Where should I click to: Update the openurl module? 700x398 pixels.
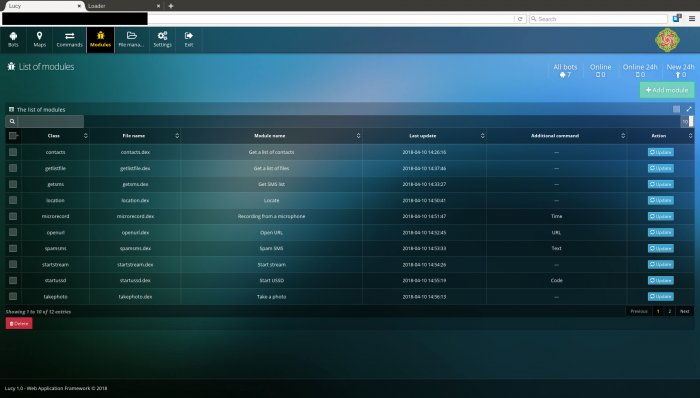(x=661, y=232)
